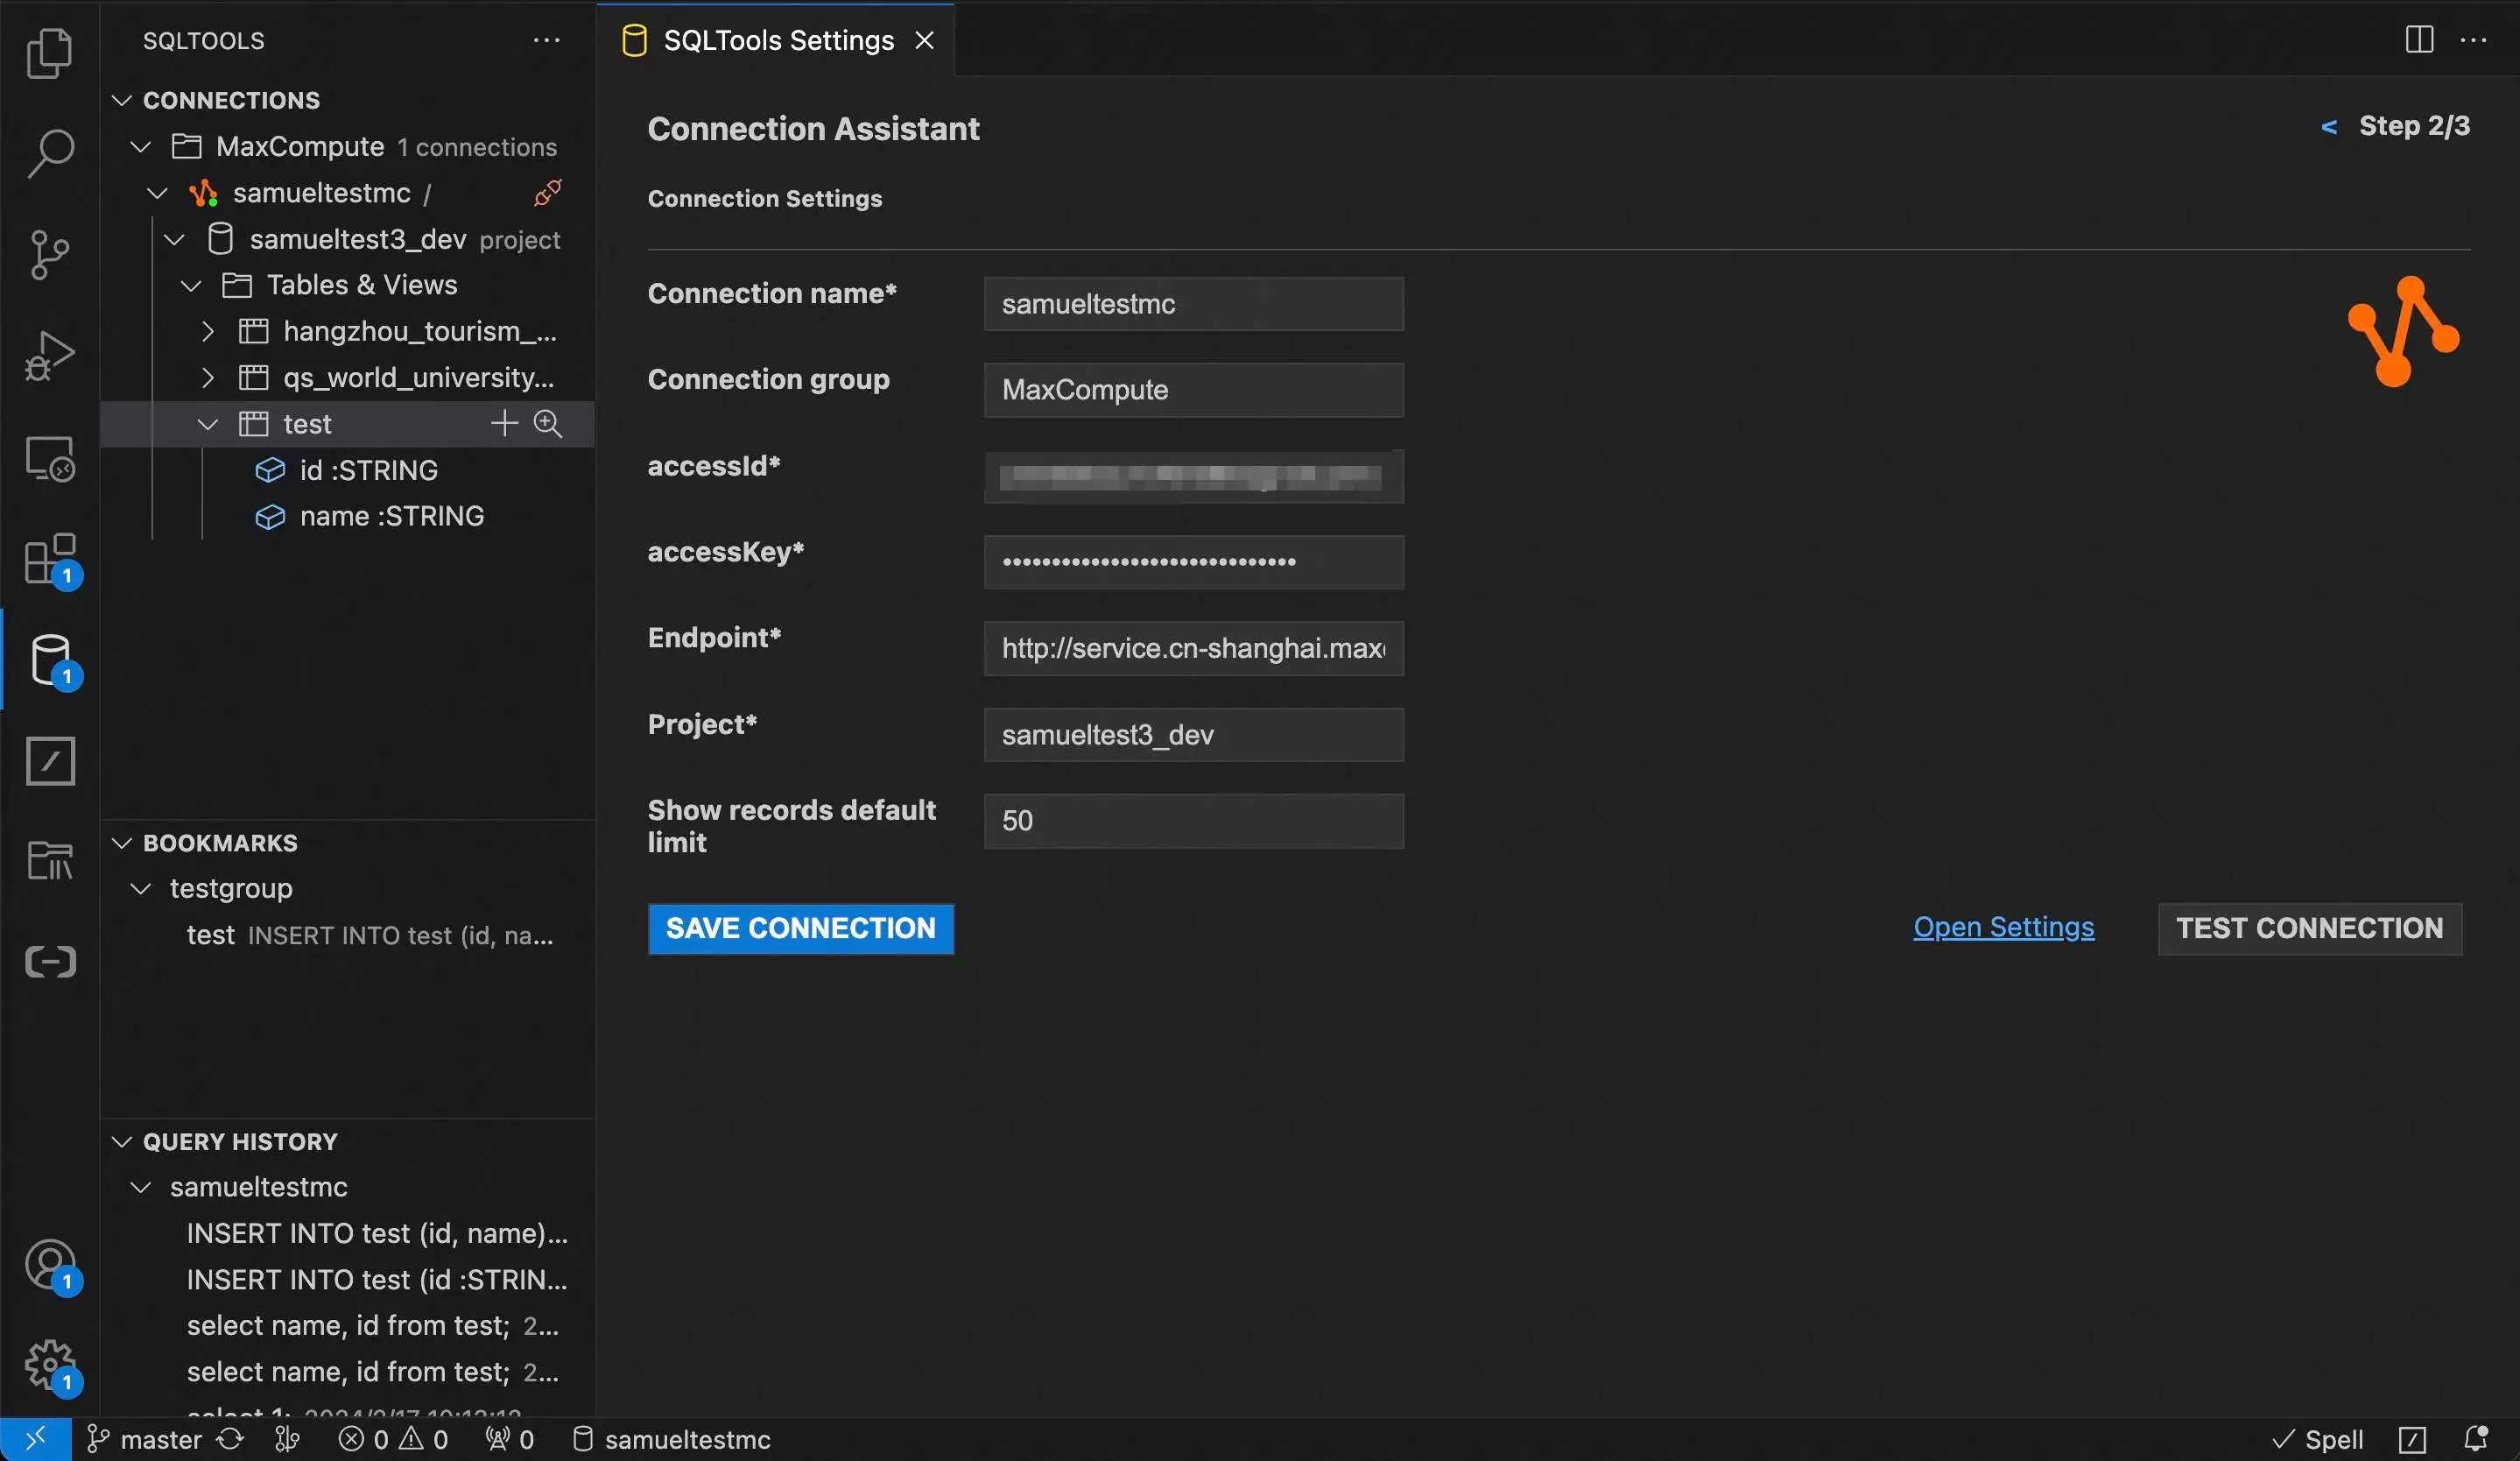2520x1461 pixels.
Task: Click the Endpoint input field
Action: point(1192,648)
